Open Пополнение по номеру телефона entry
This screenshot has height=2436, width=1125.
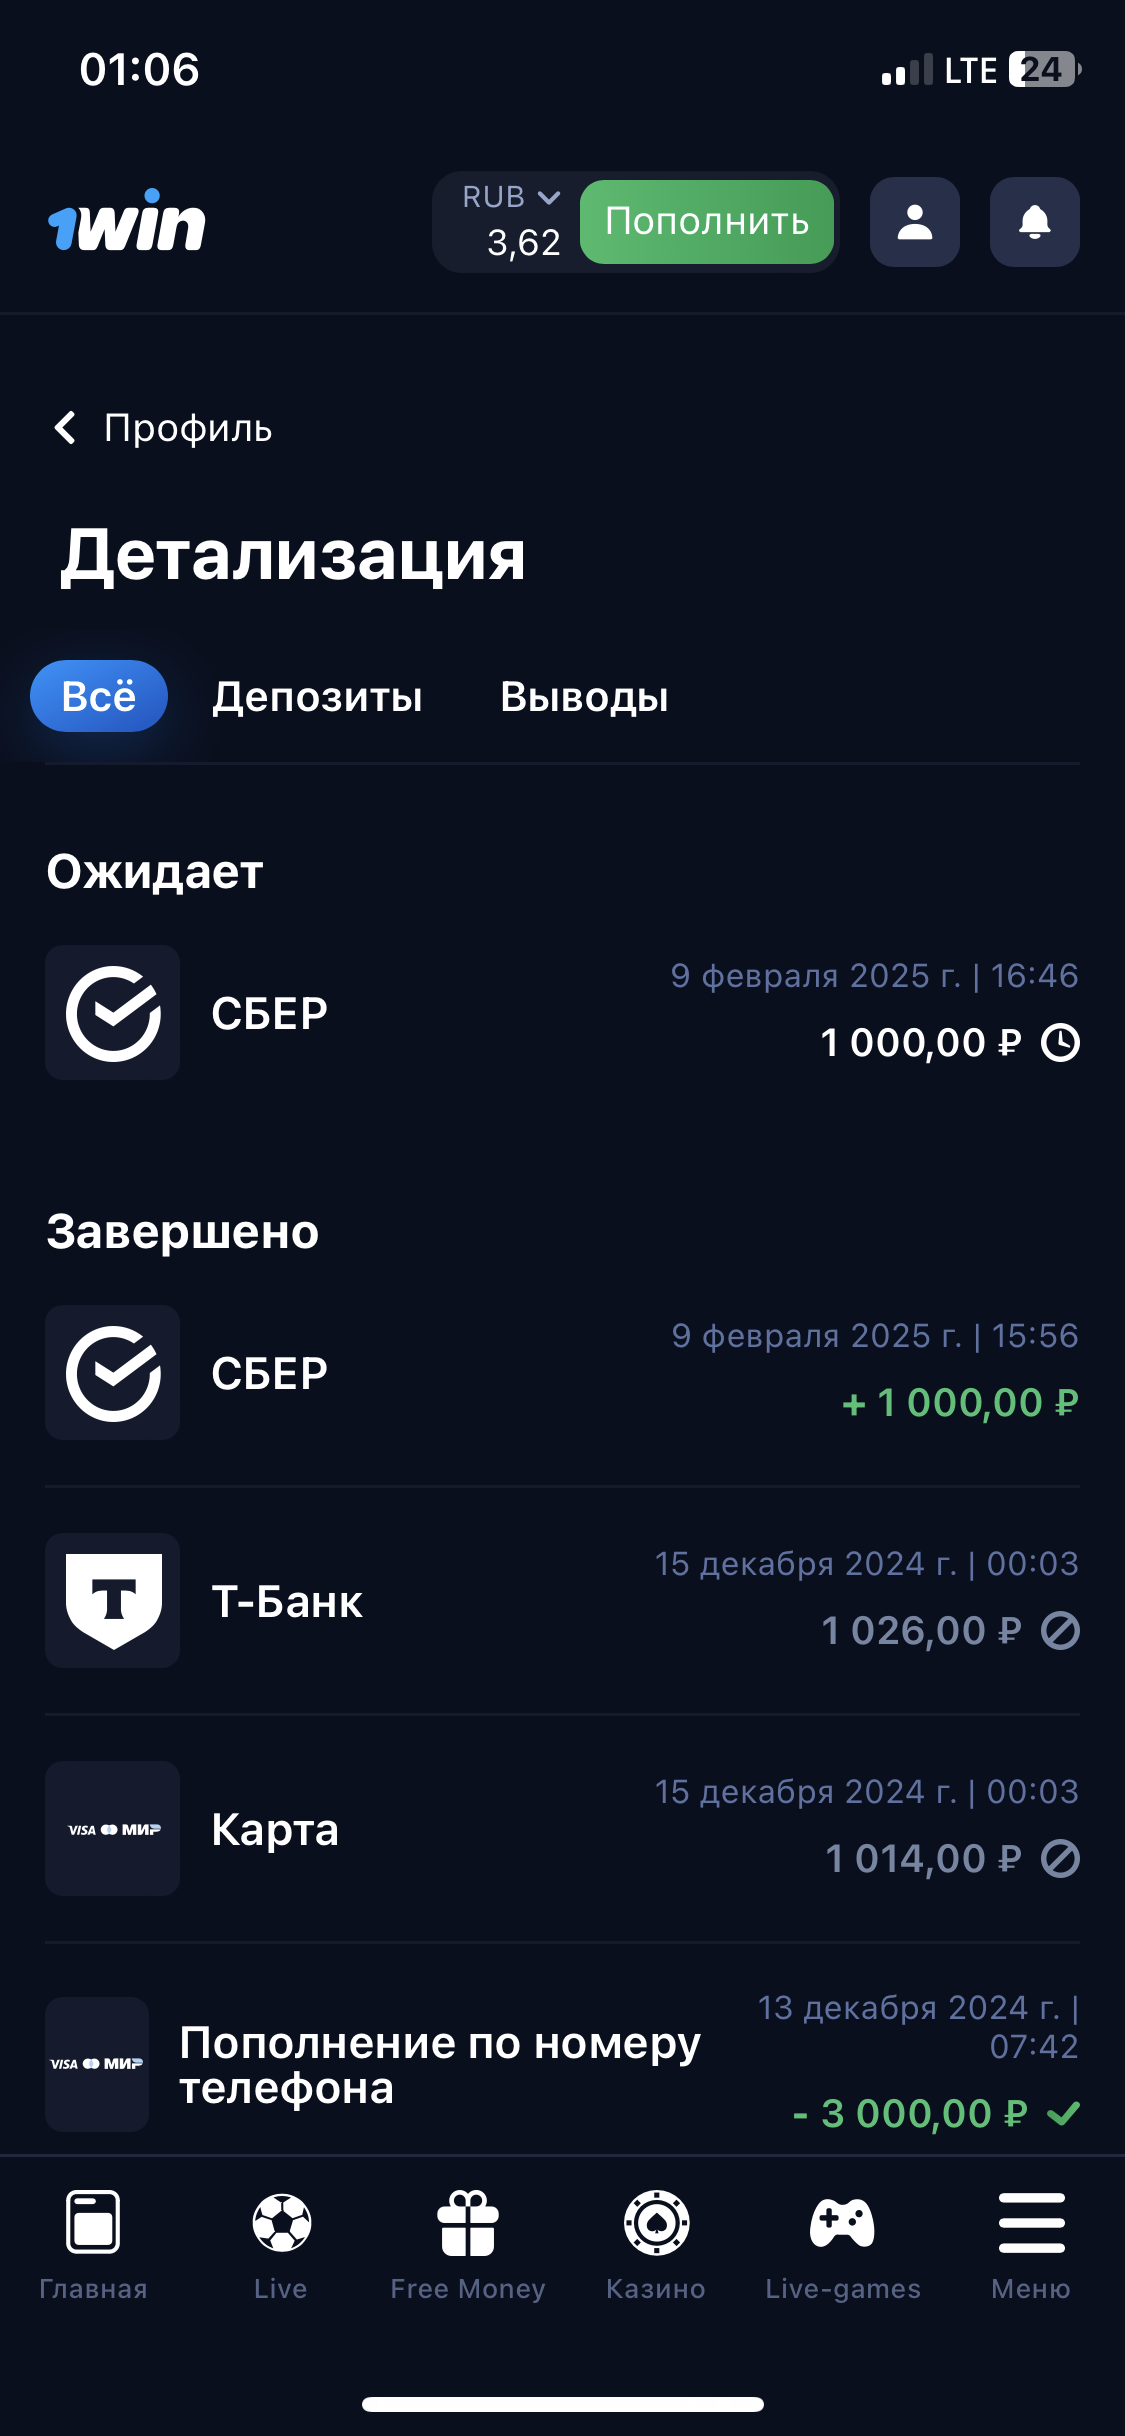[x=562, y=2064]
